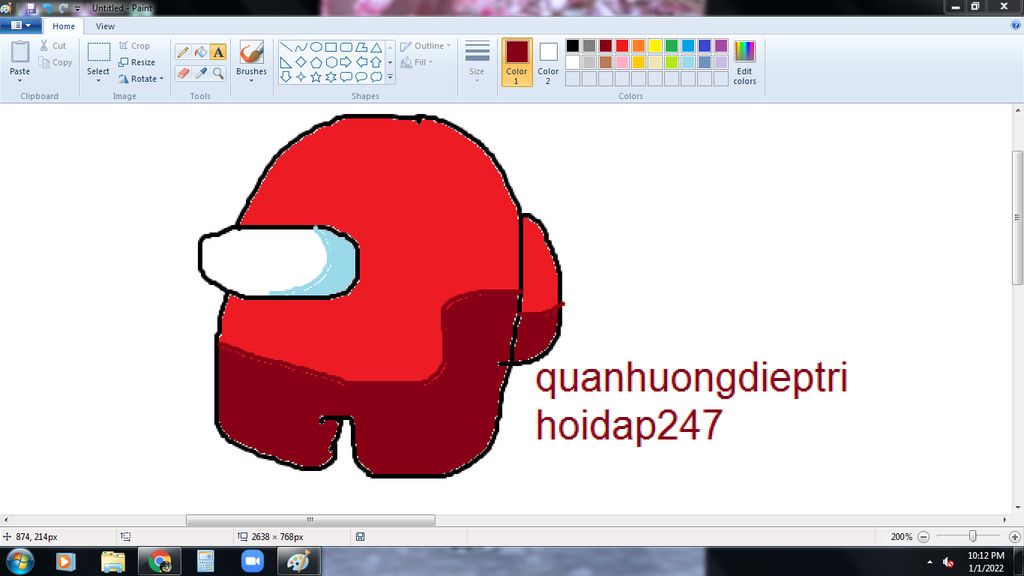
Task: Pick the green color swatch
Action: tap(671, 46)
